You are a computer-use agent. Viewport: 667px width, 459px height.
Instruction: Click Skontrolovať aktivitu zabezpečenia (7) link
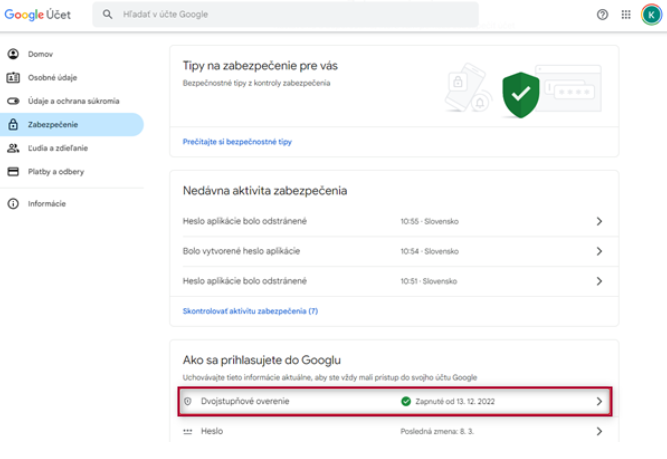(250, 311)
